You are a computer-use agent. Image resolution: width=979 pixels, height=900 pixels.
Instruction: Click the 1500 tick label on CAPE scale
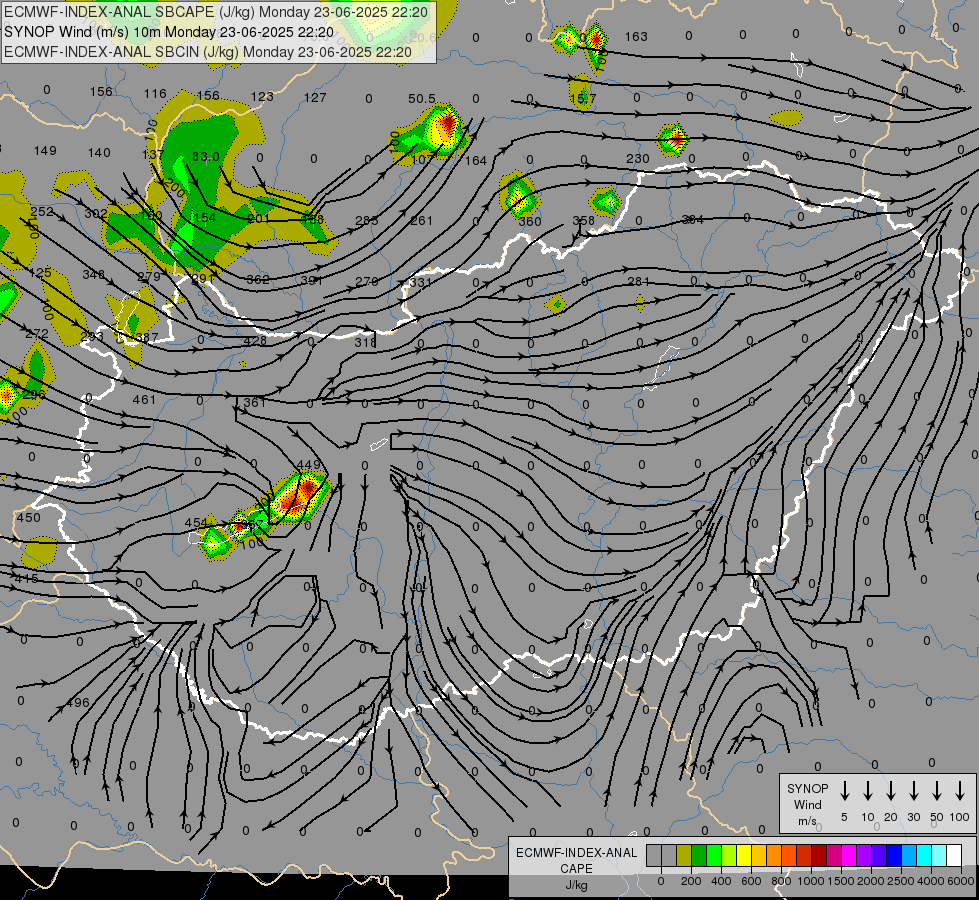pyautogui.click(x=840, y=881)
